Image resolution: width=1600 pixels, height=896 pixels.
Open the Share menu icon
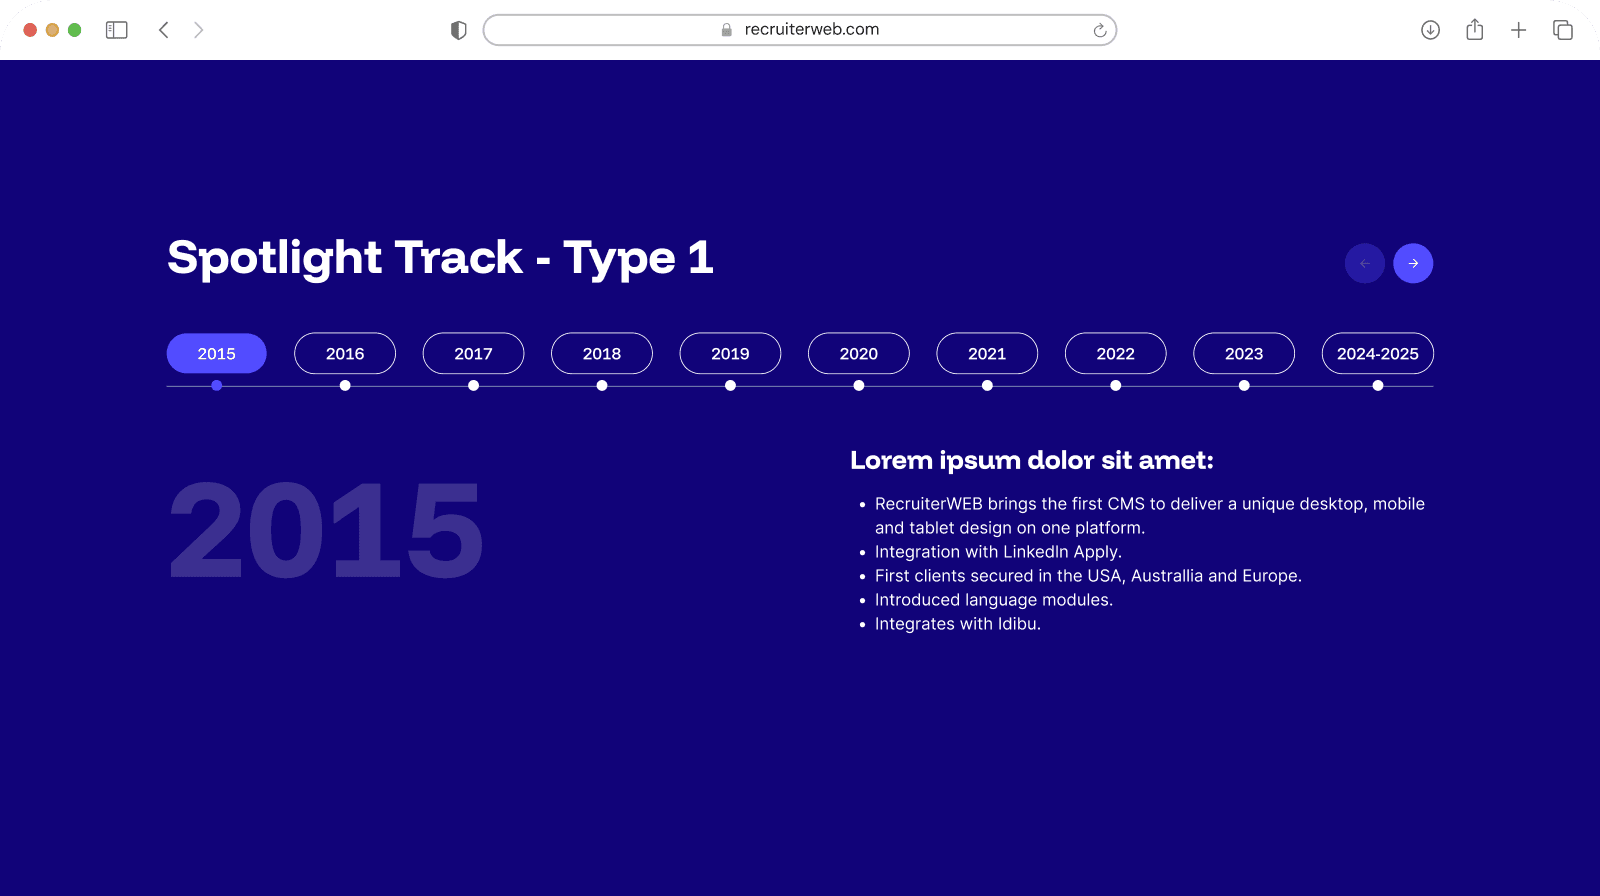click(x=1474, y=30)
